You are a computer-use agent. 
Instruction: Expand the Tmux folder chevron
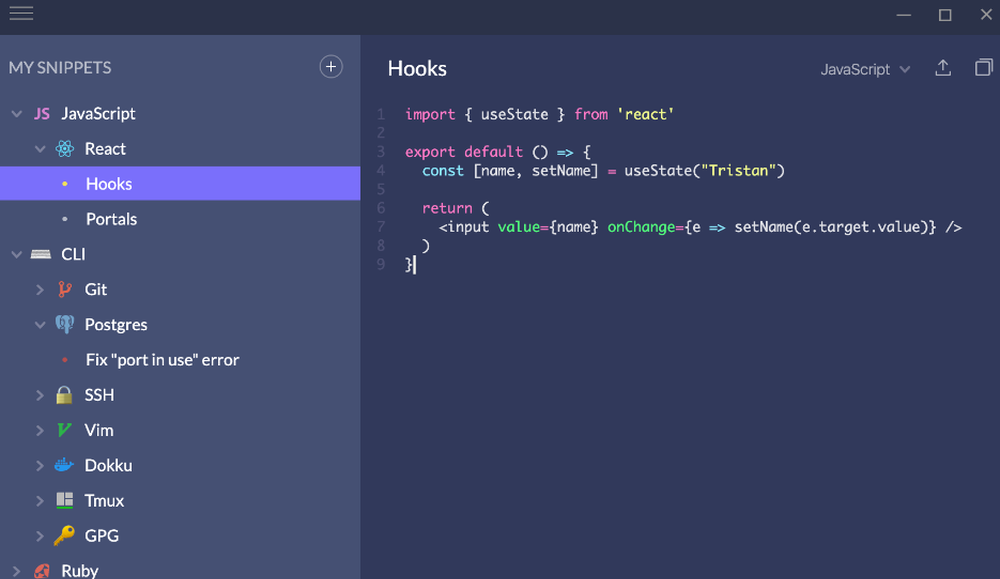40,501
